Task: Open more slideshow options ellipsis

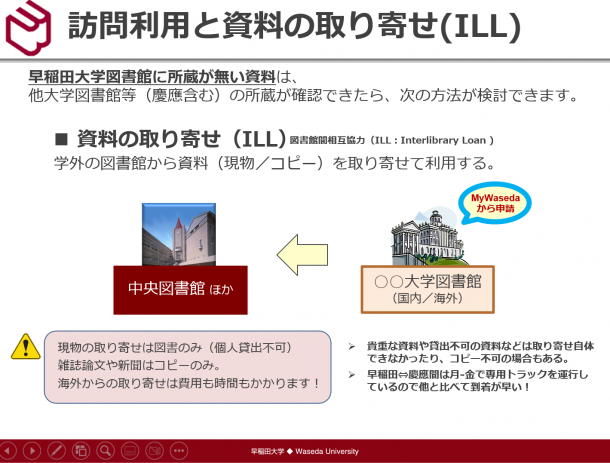Action: pyautogui.click(x=179, y=451)
